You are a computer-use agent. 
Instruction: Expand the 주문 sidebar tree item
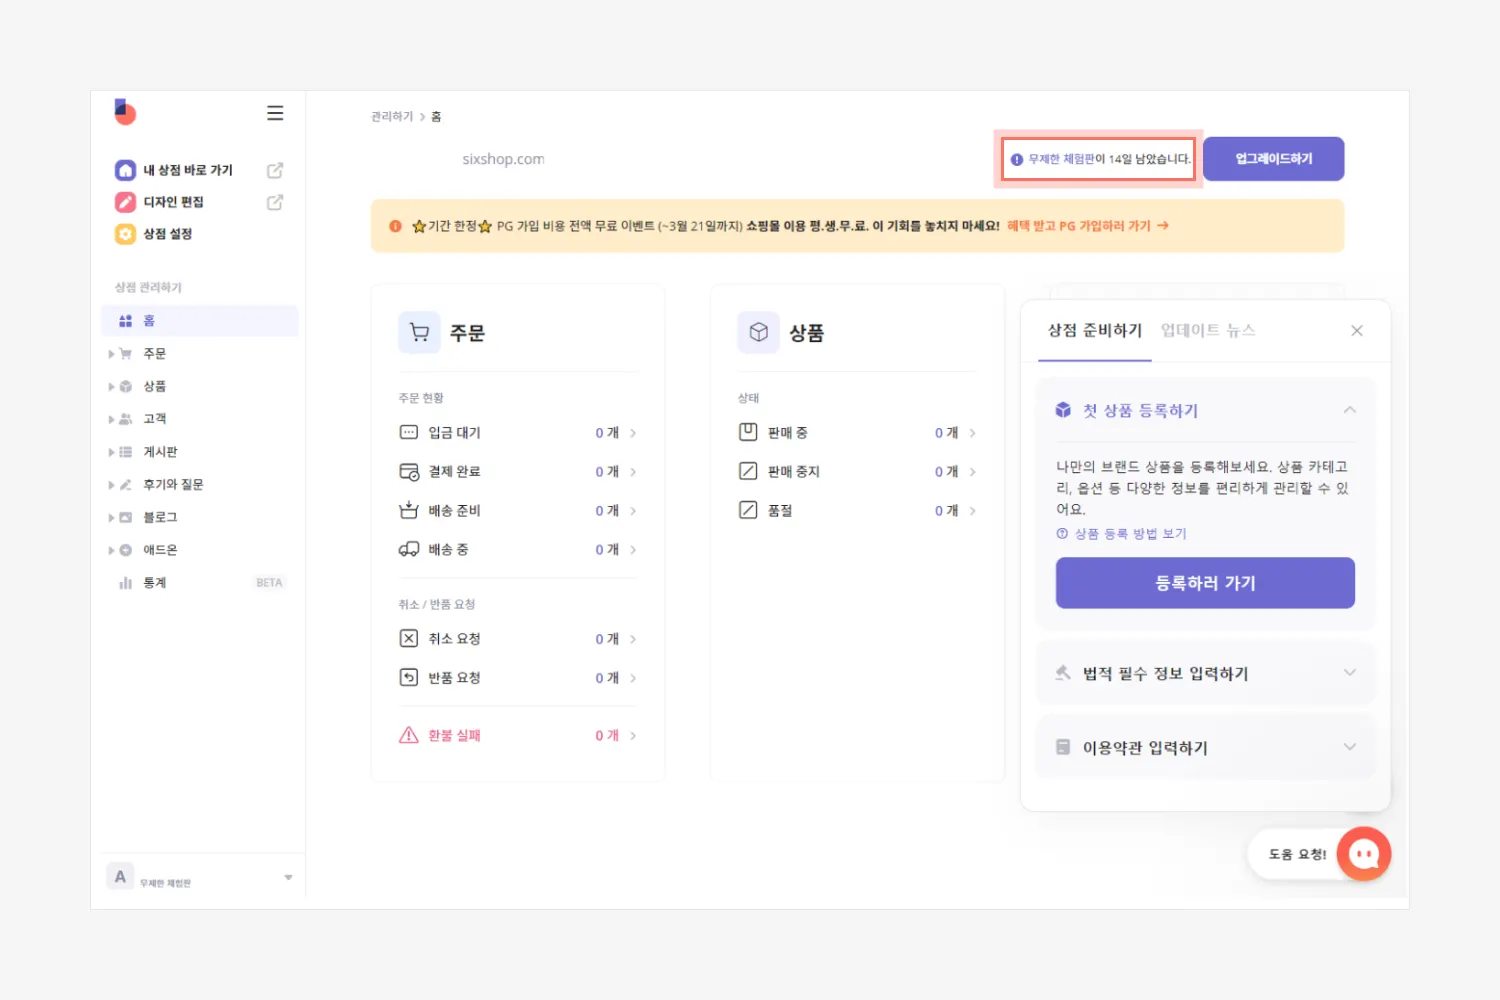111,354
